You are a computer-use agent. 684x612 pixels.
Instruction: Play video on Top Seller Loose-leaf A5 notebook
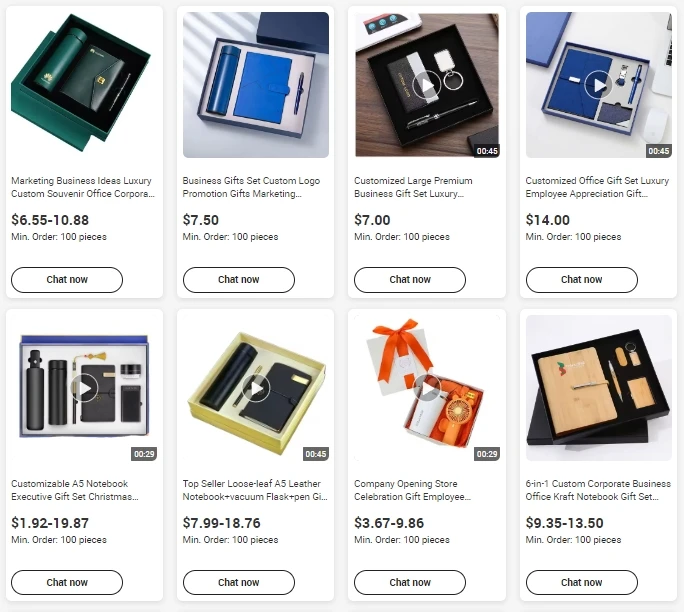256,388
